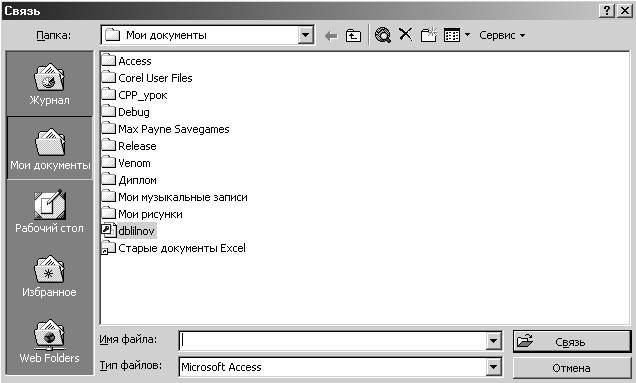This screenshot has height=383, width=636.
Task: Select Мои документы in the places bar
Action: 49,148
